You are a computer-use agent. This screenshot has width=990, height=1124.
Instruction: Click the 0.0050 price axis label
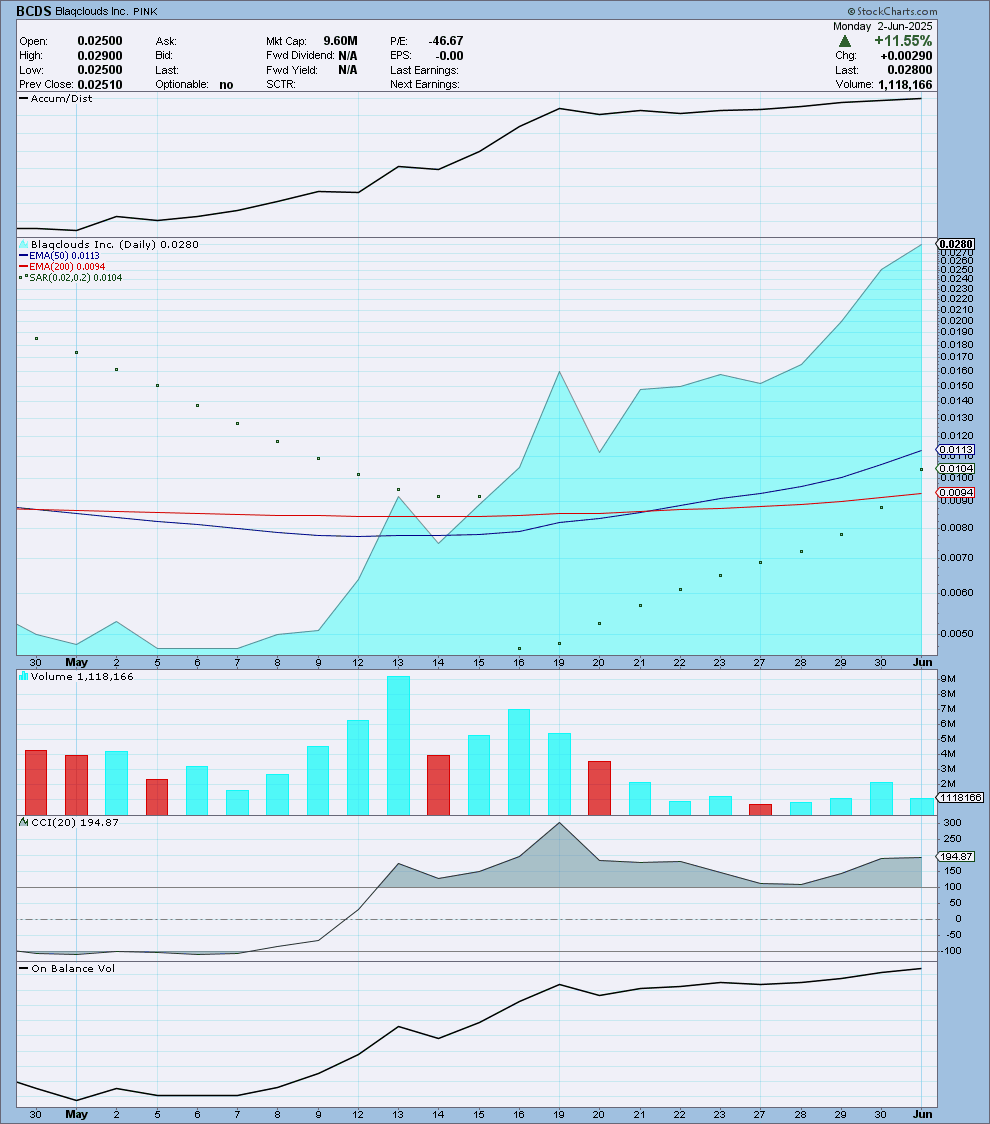pos(957,634)
